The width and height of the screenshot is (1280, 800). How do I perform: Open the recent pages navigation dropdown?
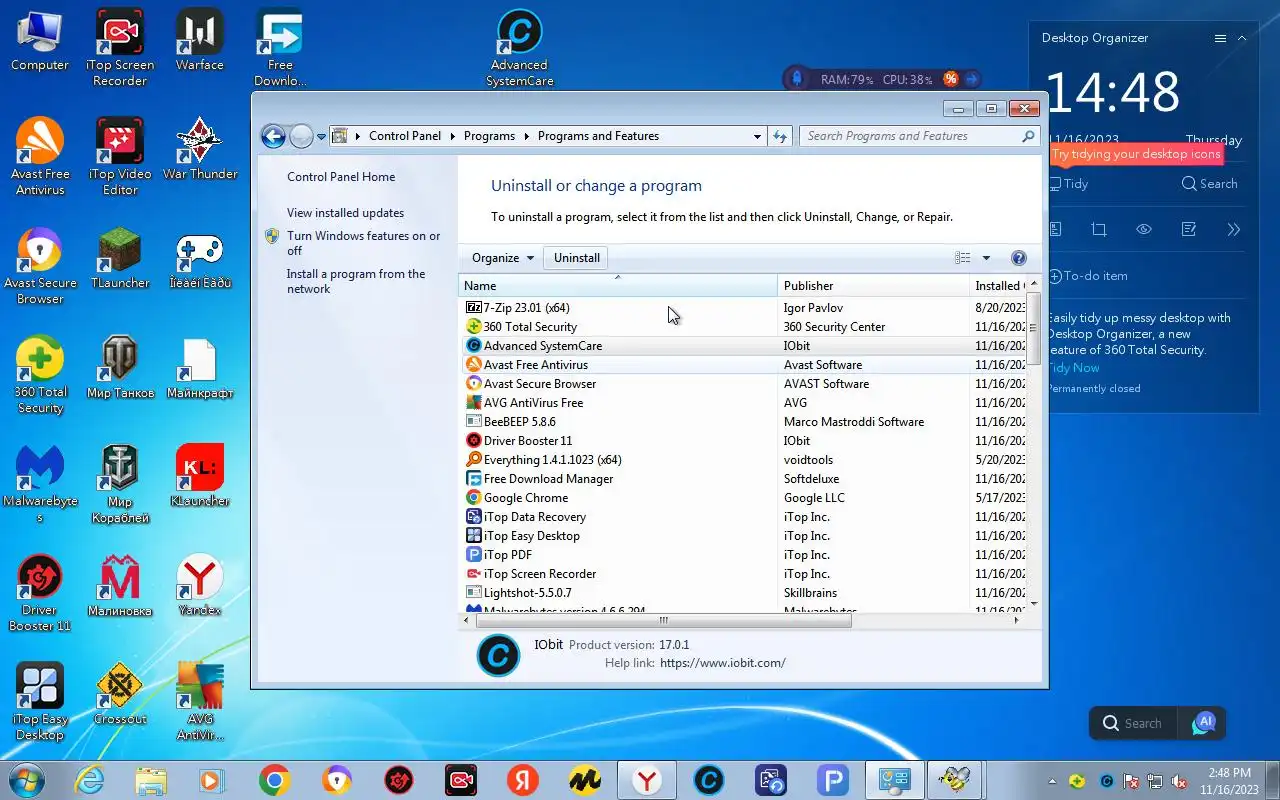pyautogui.click(x=321, y=136)
